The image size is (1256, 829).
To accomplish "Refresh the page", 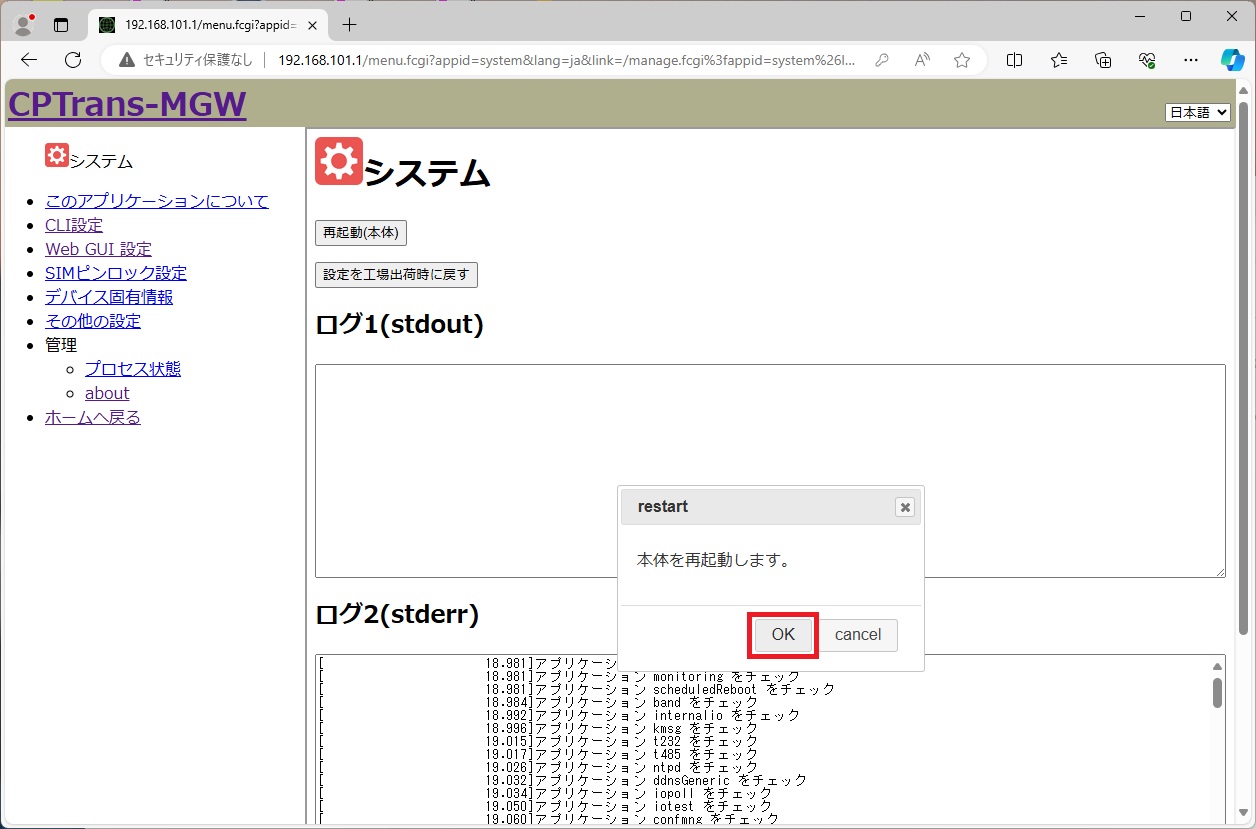I will tap(73, 60).
